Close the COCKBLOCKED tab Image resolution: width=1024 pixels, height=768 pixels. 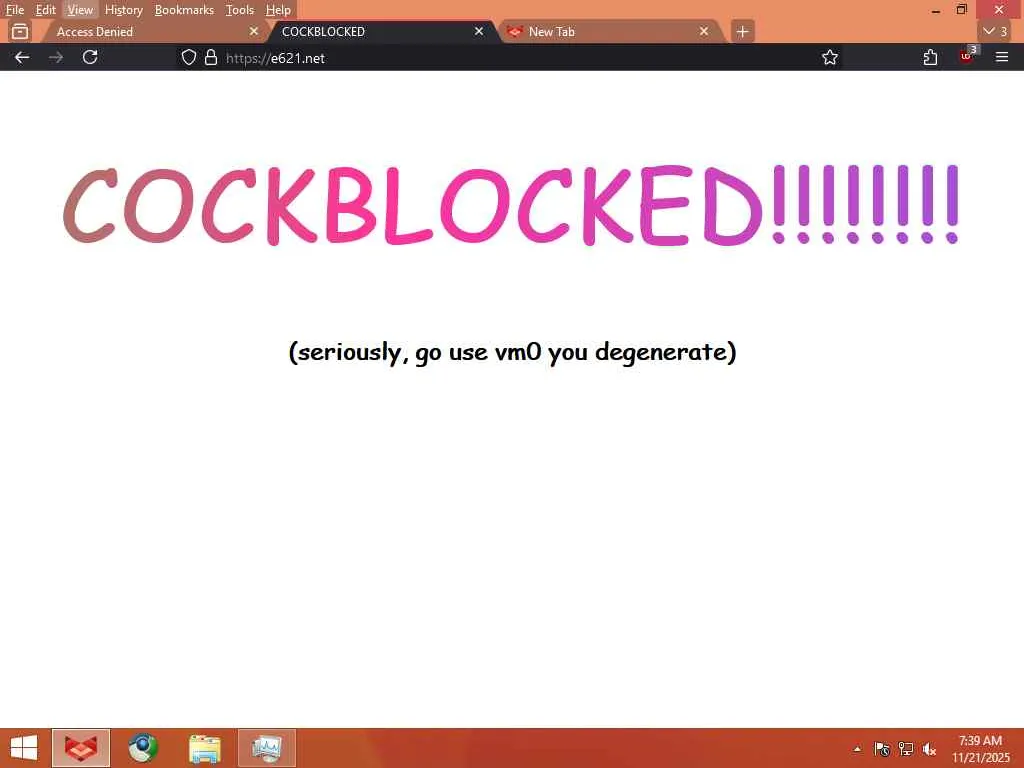pyautogui.click(x=479, y=31)
